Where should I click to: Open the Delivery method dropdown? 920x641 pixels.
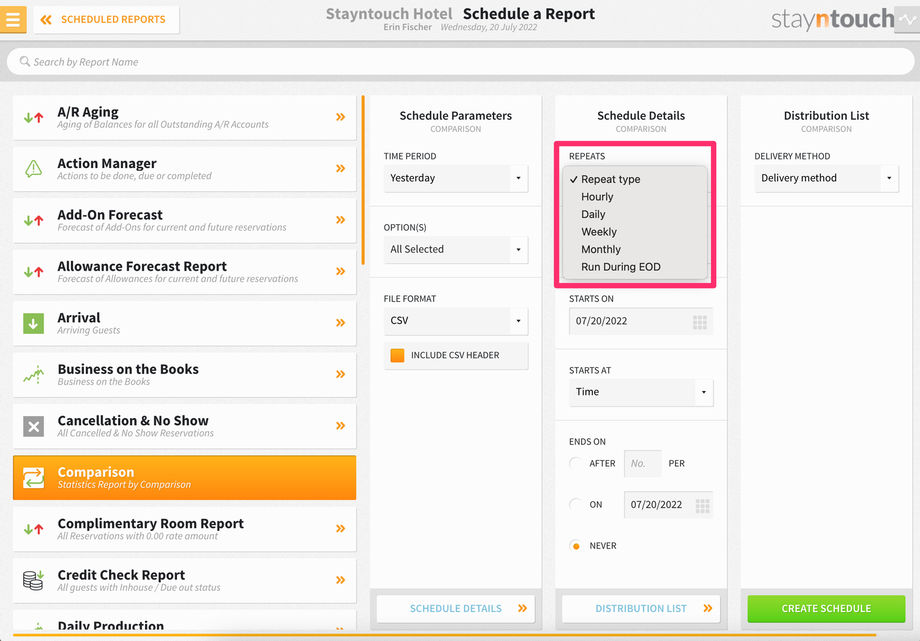point(826,178)
